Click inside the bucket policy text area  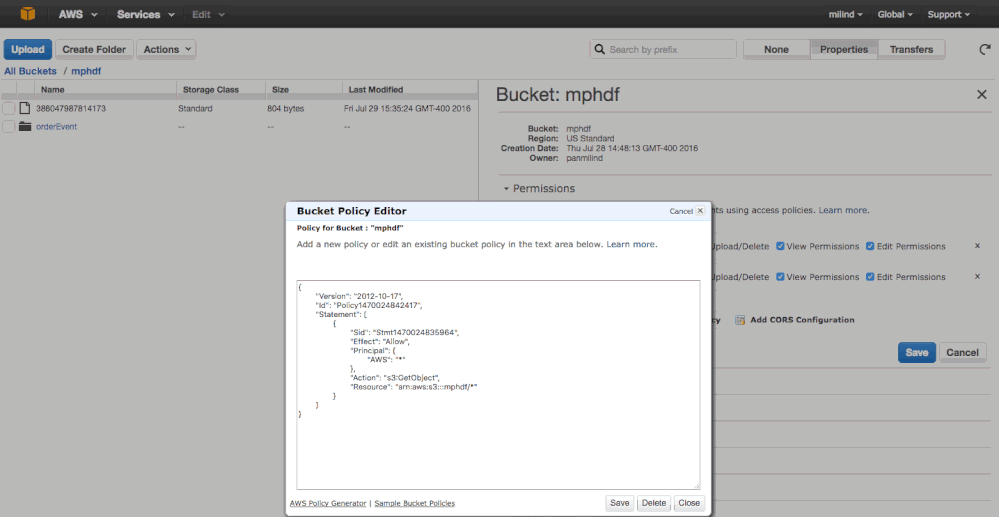point(498,384)
